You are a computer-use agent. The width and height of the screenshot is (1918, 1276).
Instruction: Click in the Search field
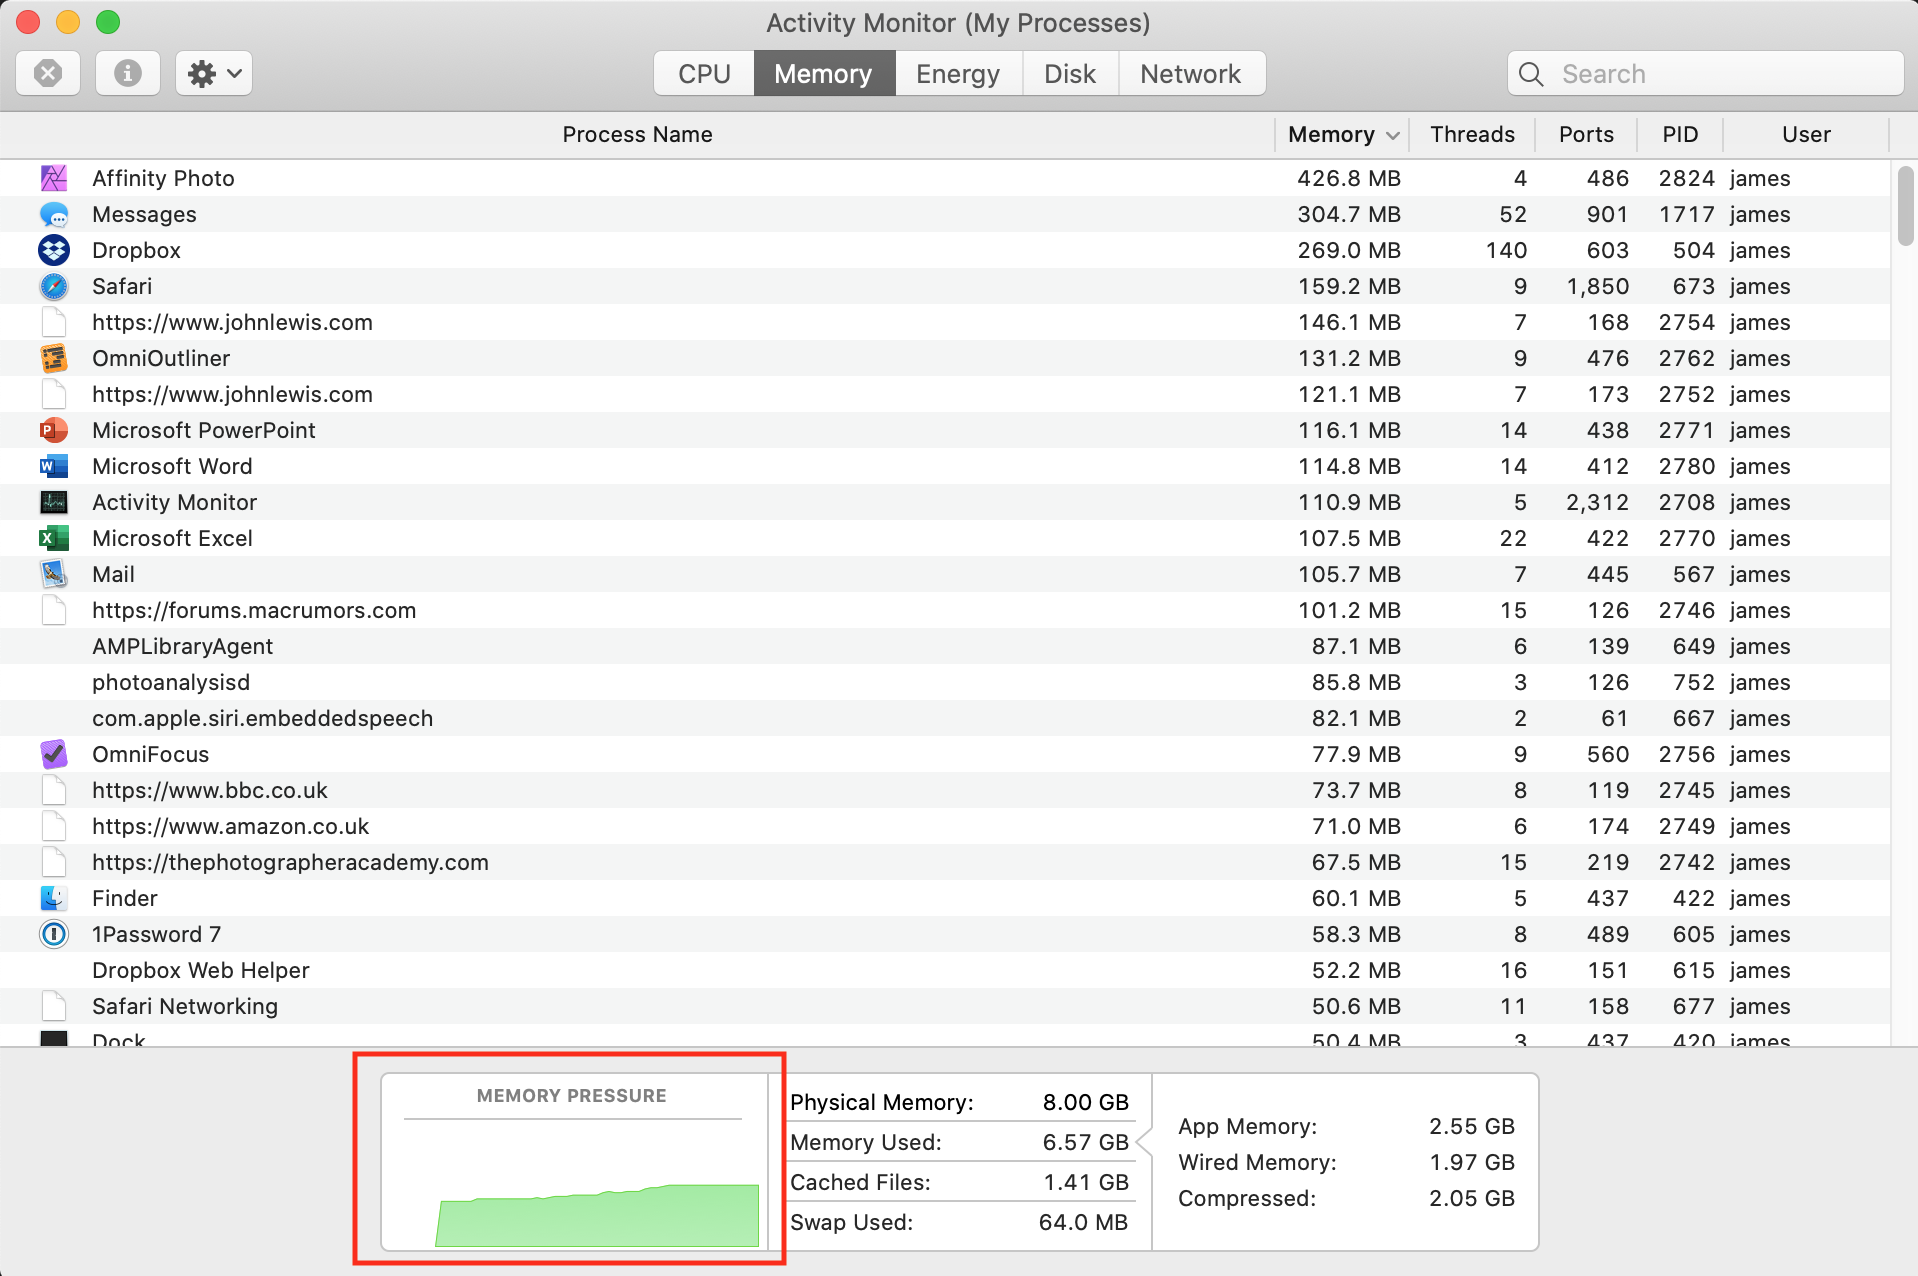1705,74
